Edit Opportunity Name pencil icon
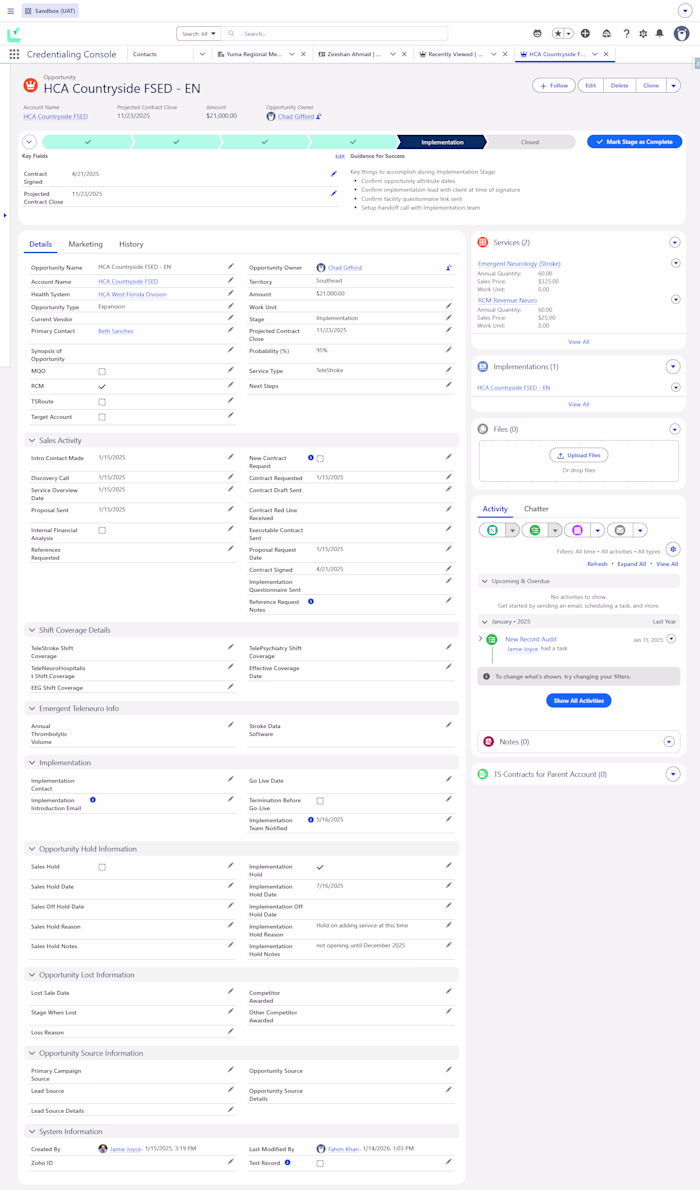This screenshot has height=1190, width=700. [231, 266]
